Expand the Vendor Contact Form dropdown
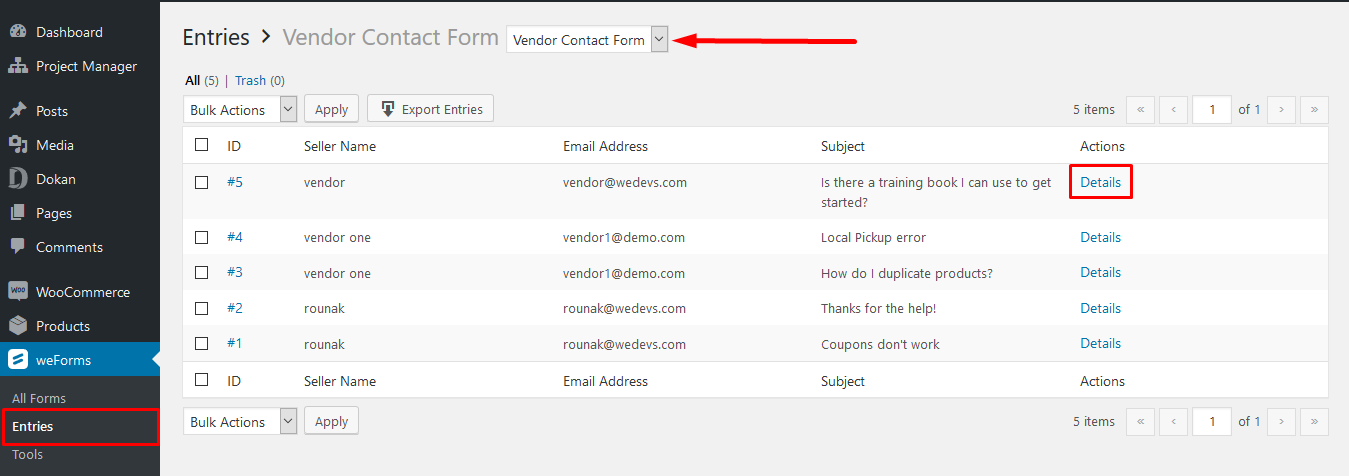This screenshot has width=1349, height=476. point(587,40)
